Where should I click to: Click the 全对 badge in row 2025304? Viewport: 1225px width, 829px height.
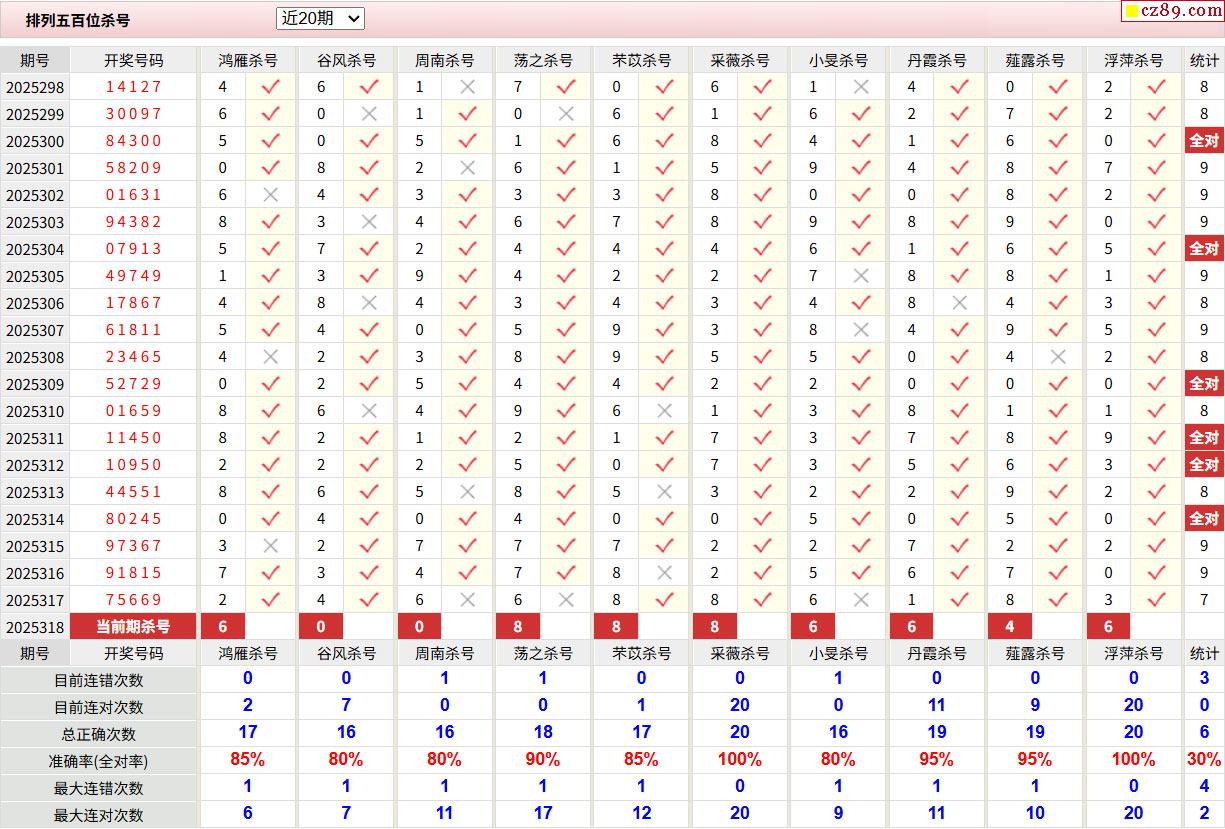point(1204,249)
